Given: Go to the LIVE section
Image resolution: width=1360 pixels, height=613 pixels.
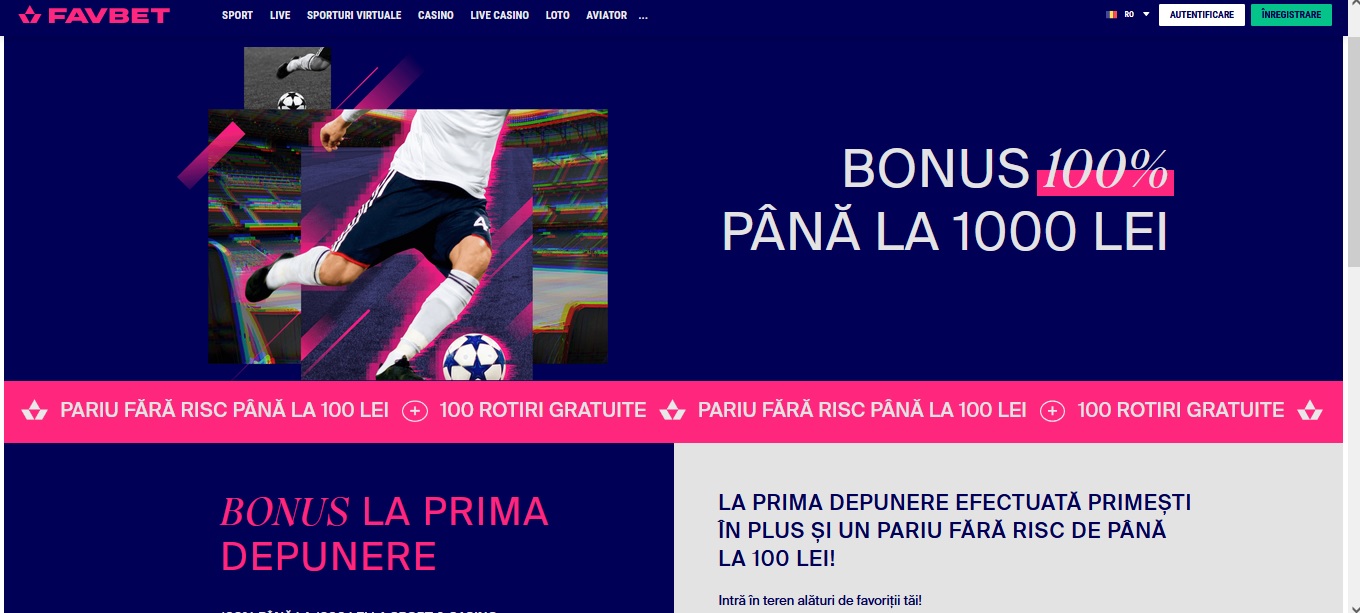Looking at the screenshot, I should (x=280, y=16).
